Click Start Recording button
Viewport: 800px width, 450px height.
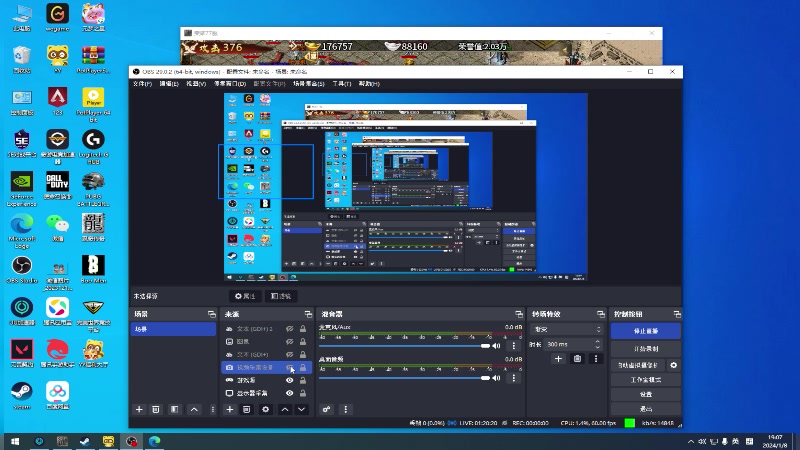645,349
